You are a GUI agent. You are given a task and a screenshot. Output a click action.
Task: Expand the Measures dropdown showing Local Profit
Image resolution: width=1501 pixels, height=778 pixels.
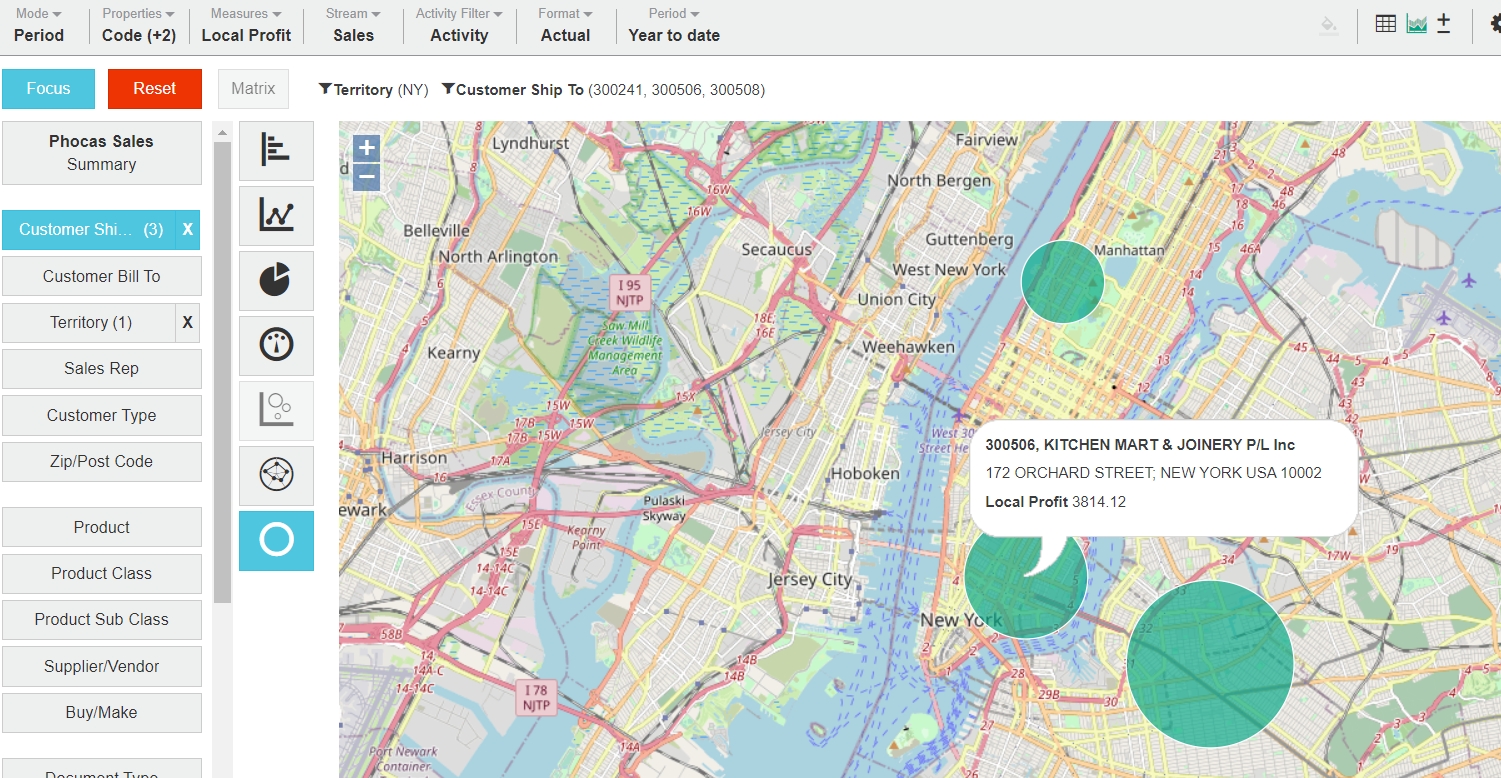coord(246,25)
